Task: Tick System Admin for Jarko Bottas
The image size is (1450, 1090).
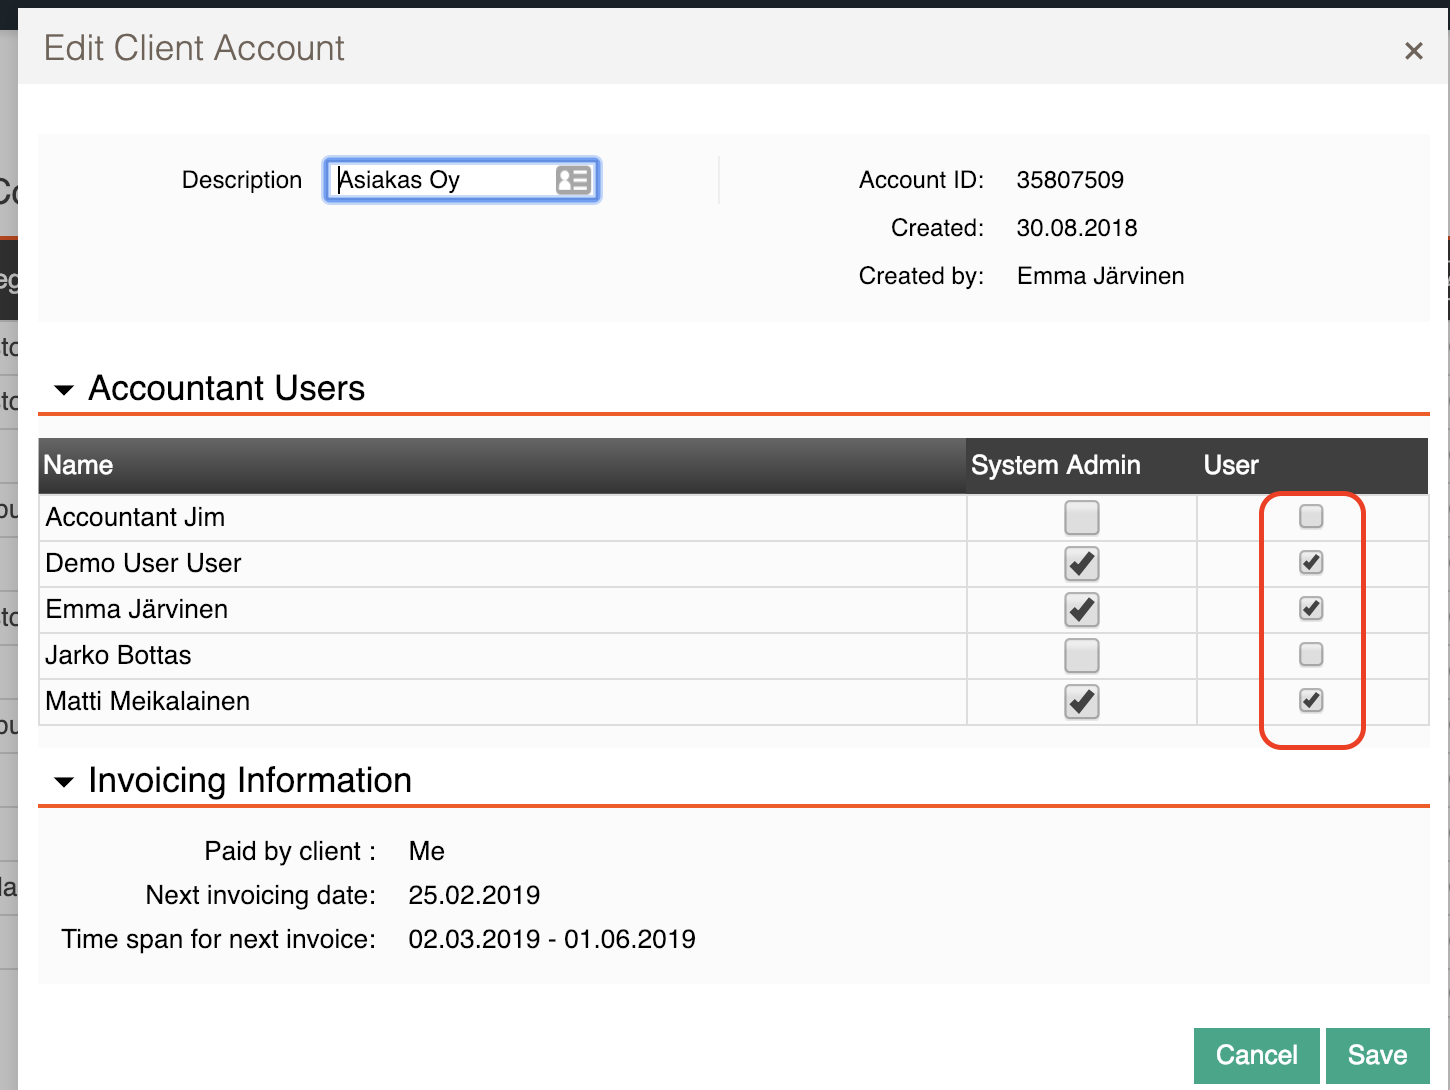Action: coord(1081,656)
